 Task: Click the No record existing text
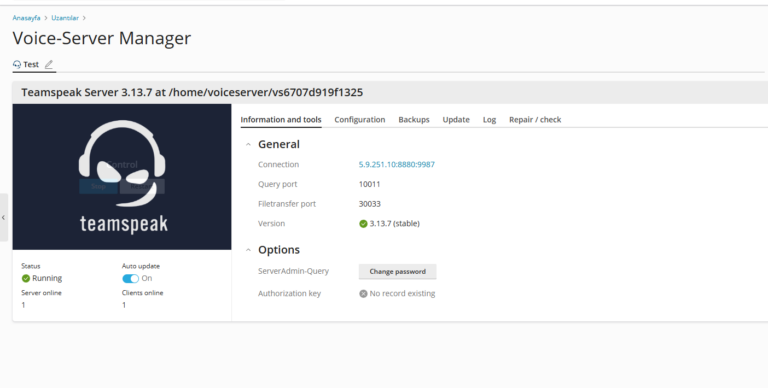(x=403, y=293)
